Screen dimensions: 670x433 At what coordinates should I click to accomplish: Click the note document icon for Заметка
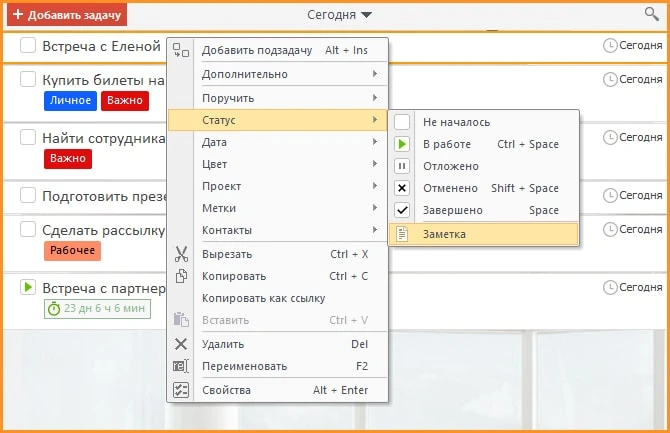tap(402, 234)
